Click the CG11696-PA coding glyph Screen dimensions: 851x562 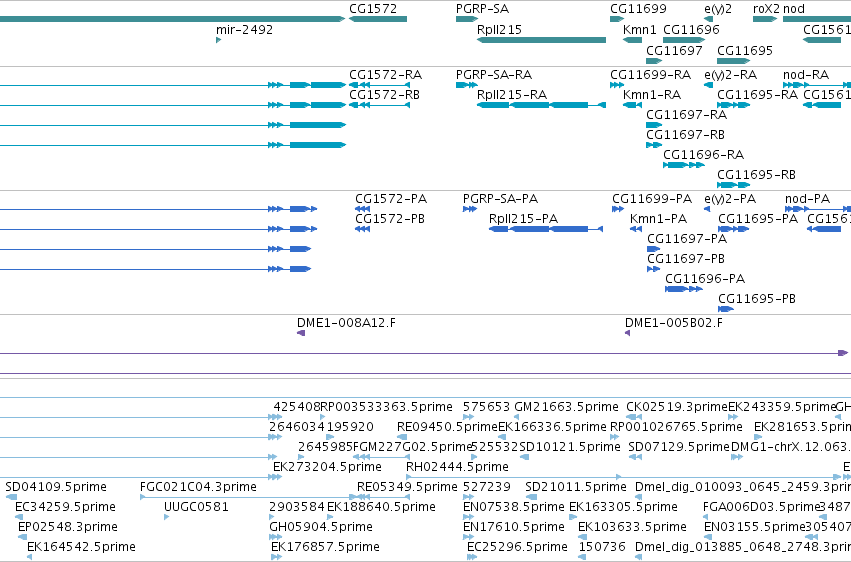click(x=684, y=290)
